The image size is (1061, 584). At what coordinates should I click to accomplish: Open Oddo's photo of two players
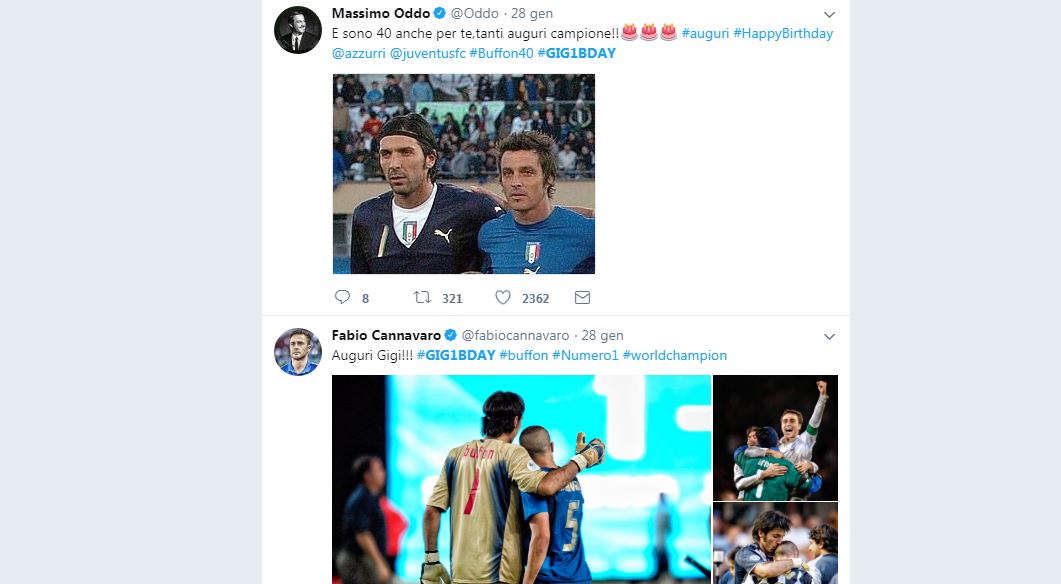(464, 174)
